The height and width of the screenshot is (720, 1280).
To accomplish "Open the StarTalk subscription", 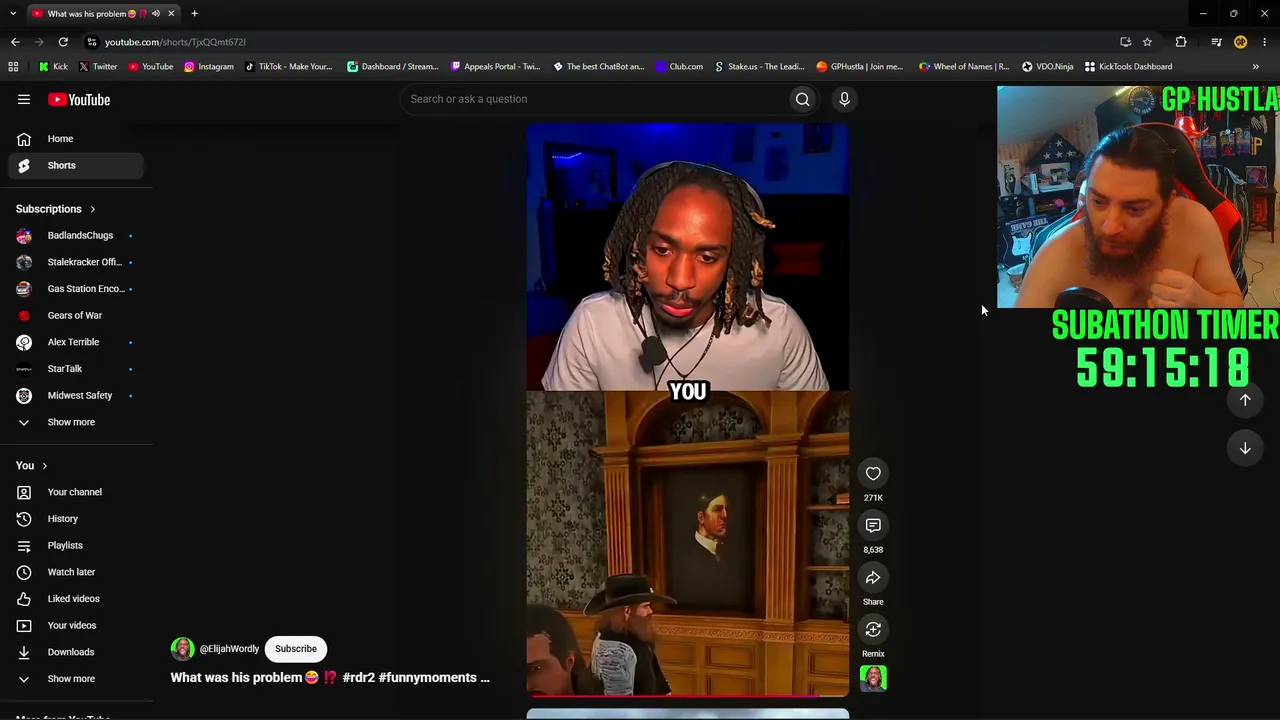I will tap(76, 369).
